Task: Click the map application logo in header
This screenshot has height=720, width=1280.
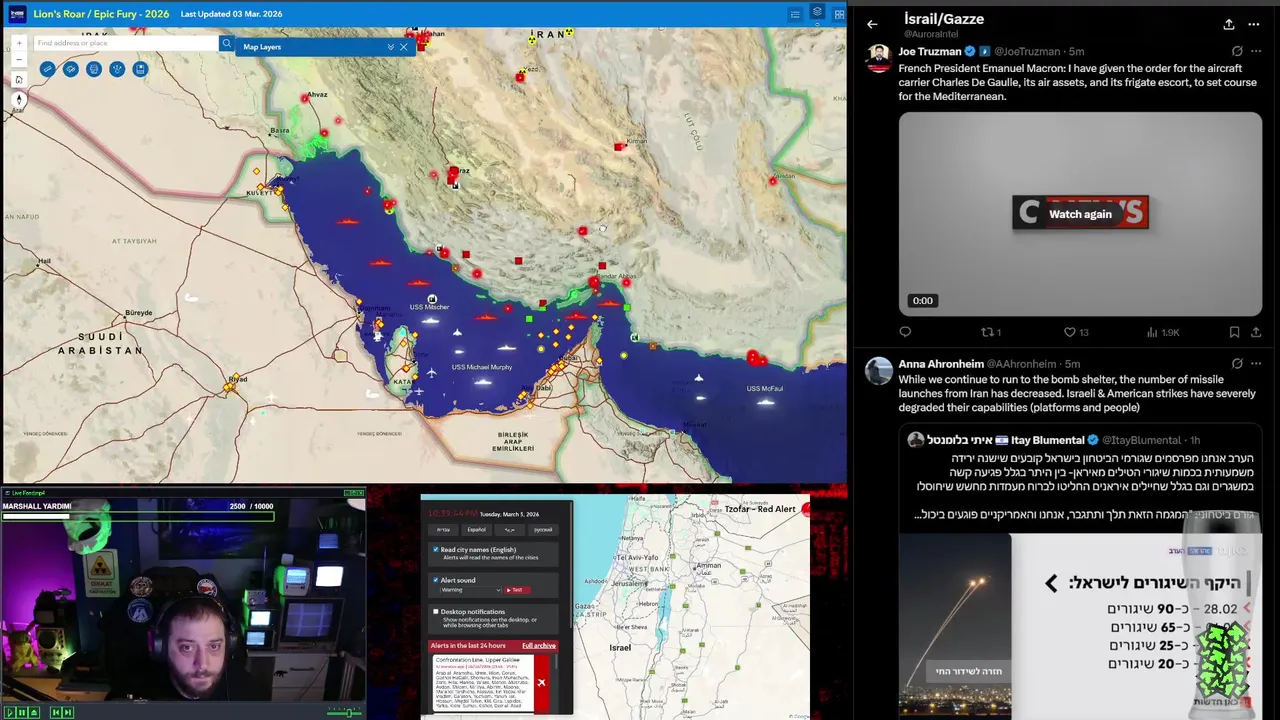Action: point(17,14)
